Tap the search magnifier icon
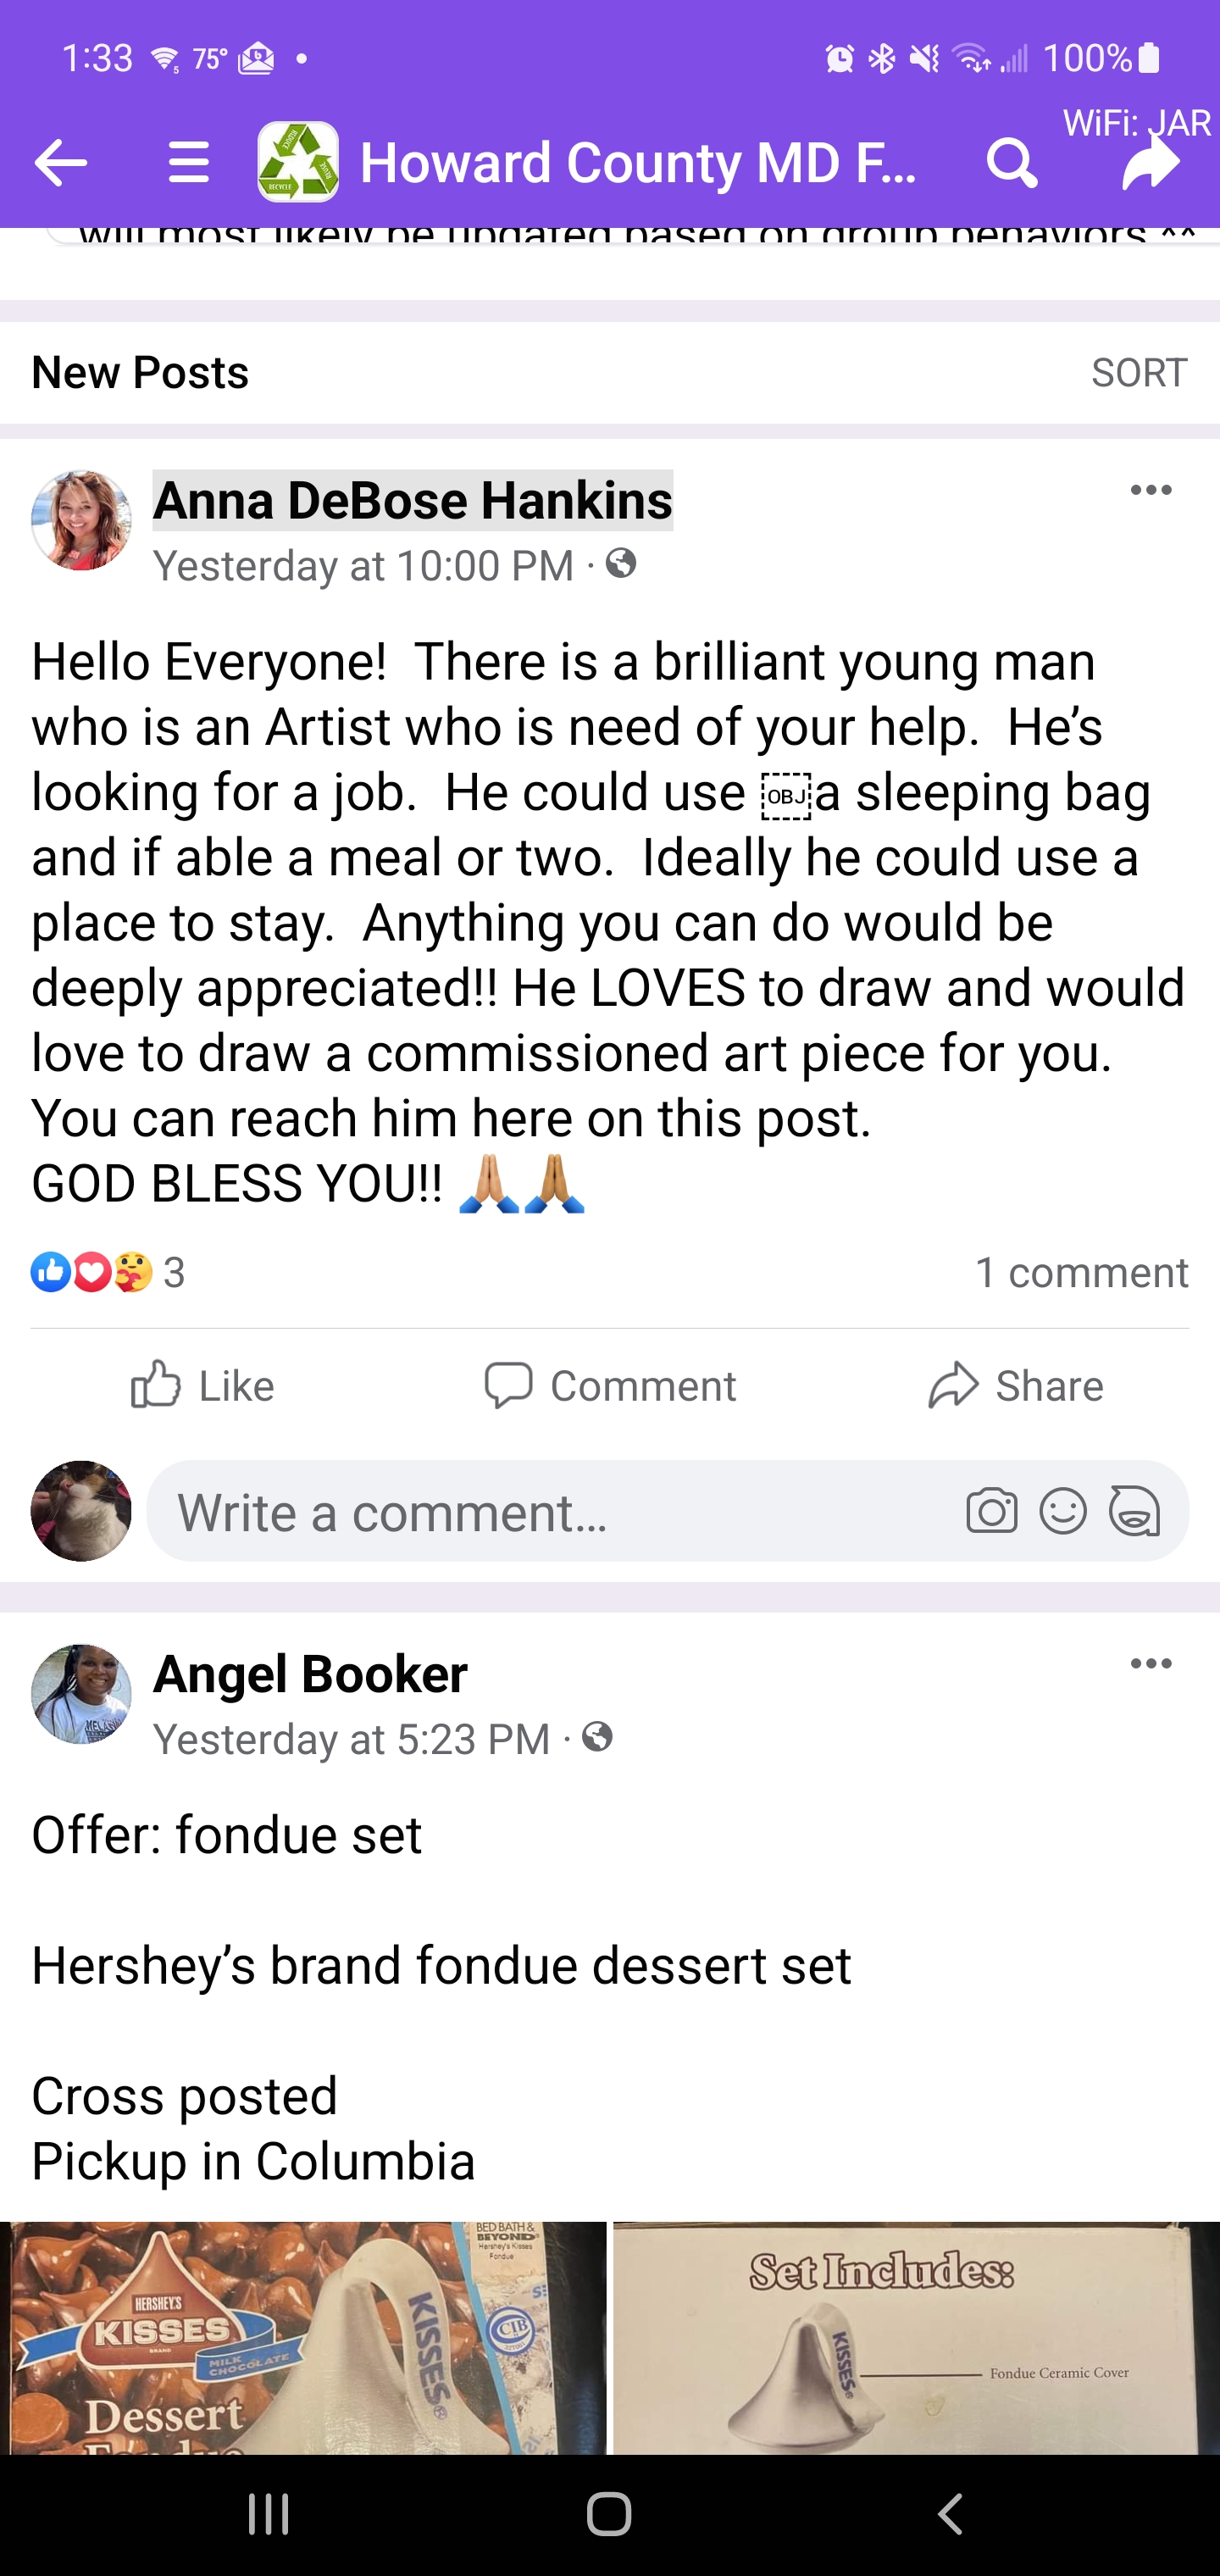1220x2576 pixels. (1011, 163)
